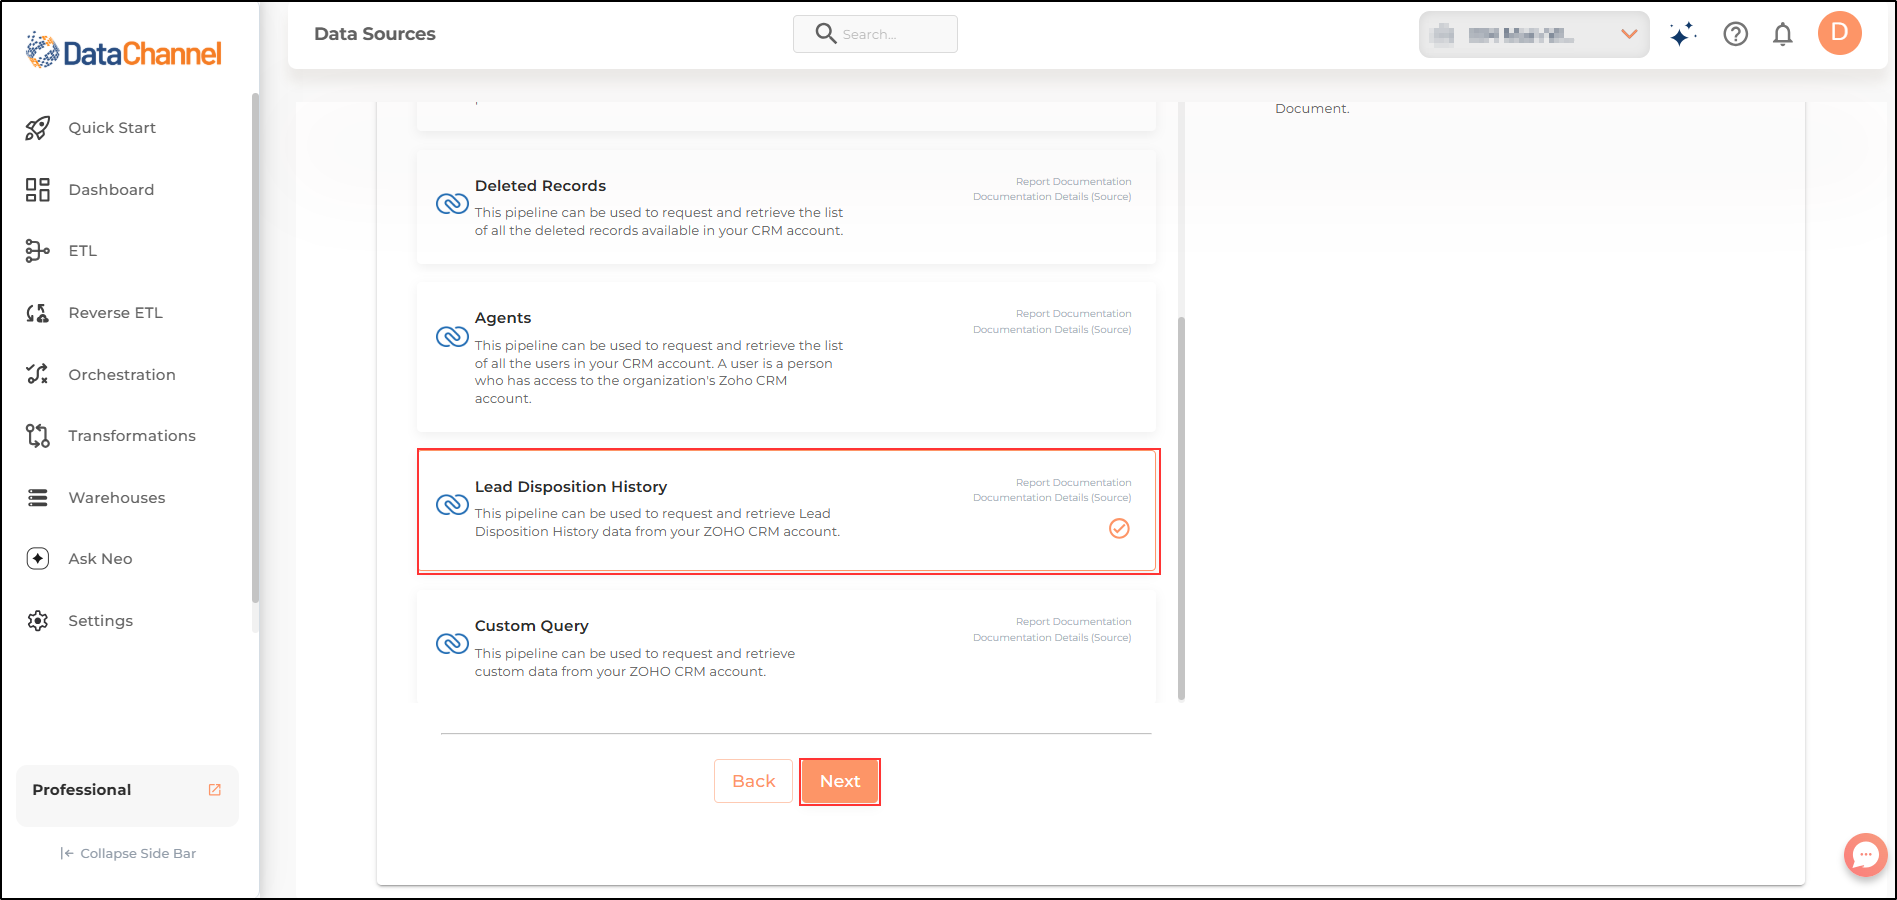Click the Professional plan external link icon
Screen dimensions: 1897x900
tap(214, 790)
